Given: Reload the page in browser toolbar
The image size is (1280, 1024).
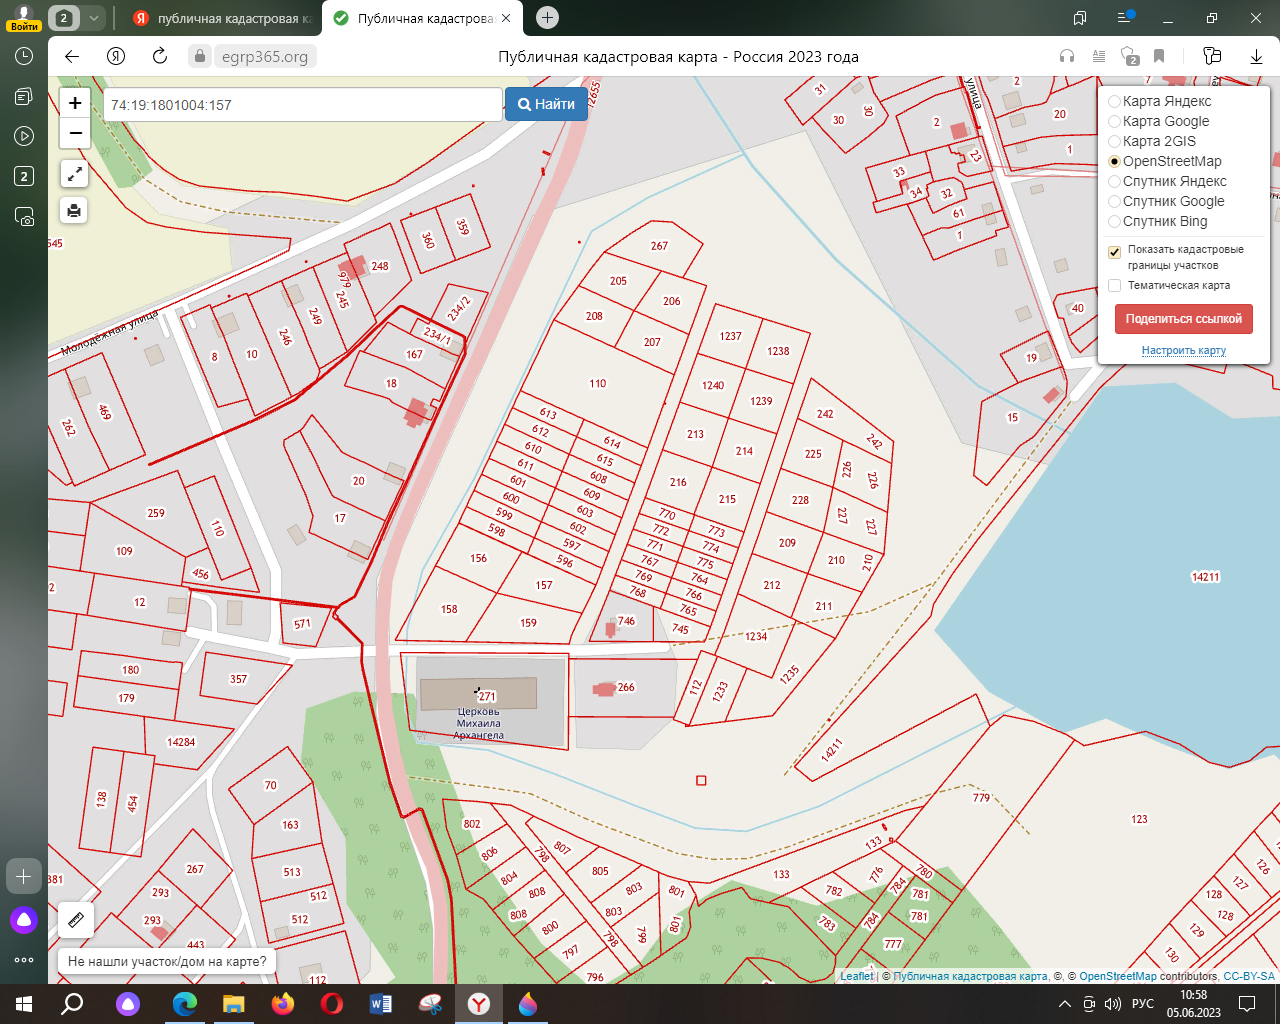Looking at the screenshot, I should point(160,56).
